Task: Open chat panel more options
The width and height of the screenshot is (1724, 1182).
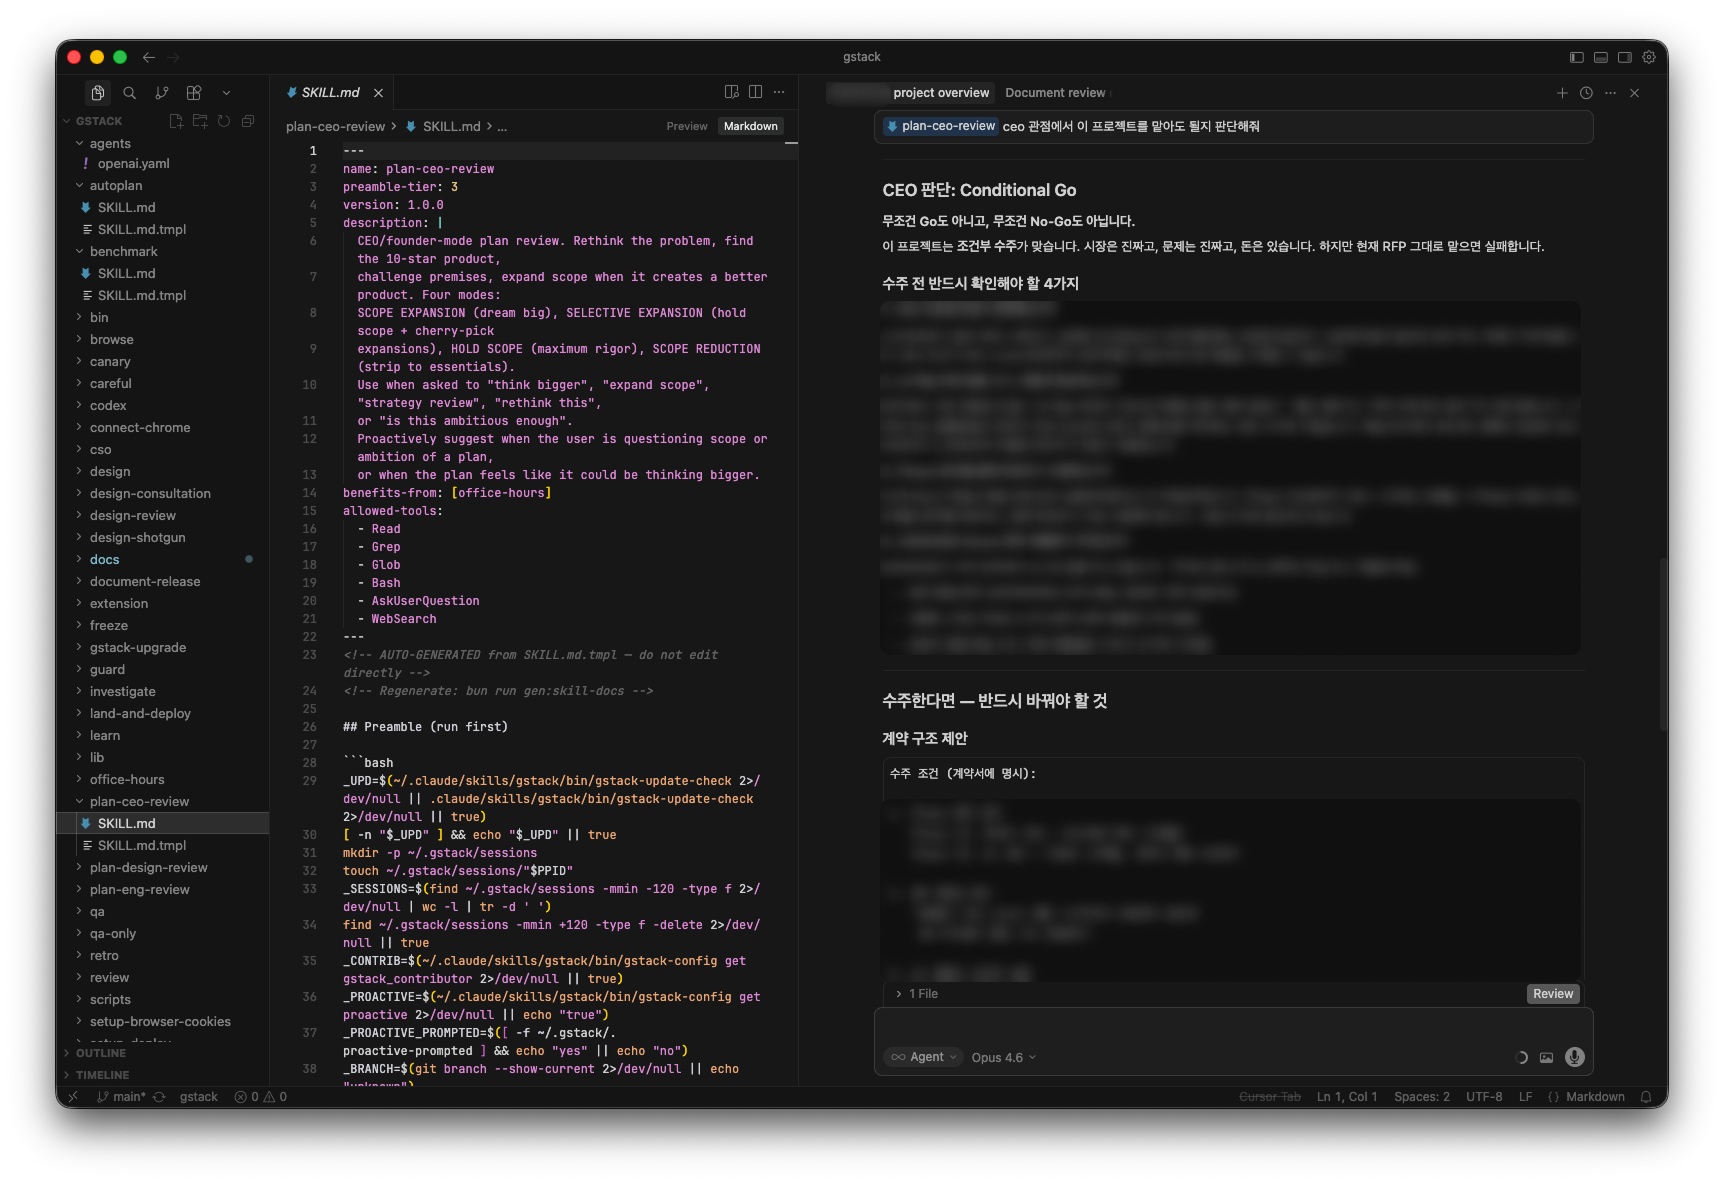Action: click(1610, 93)
